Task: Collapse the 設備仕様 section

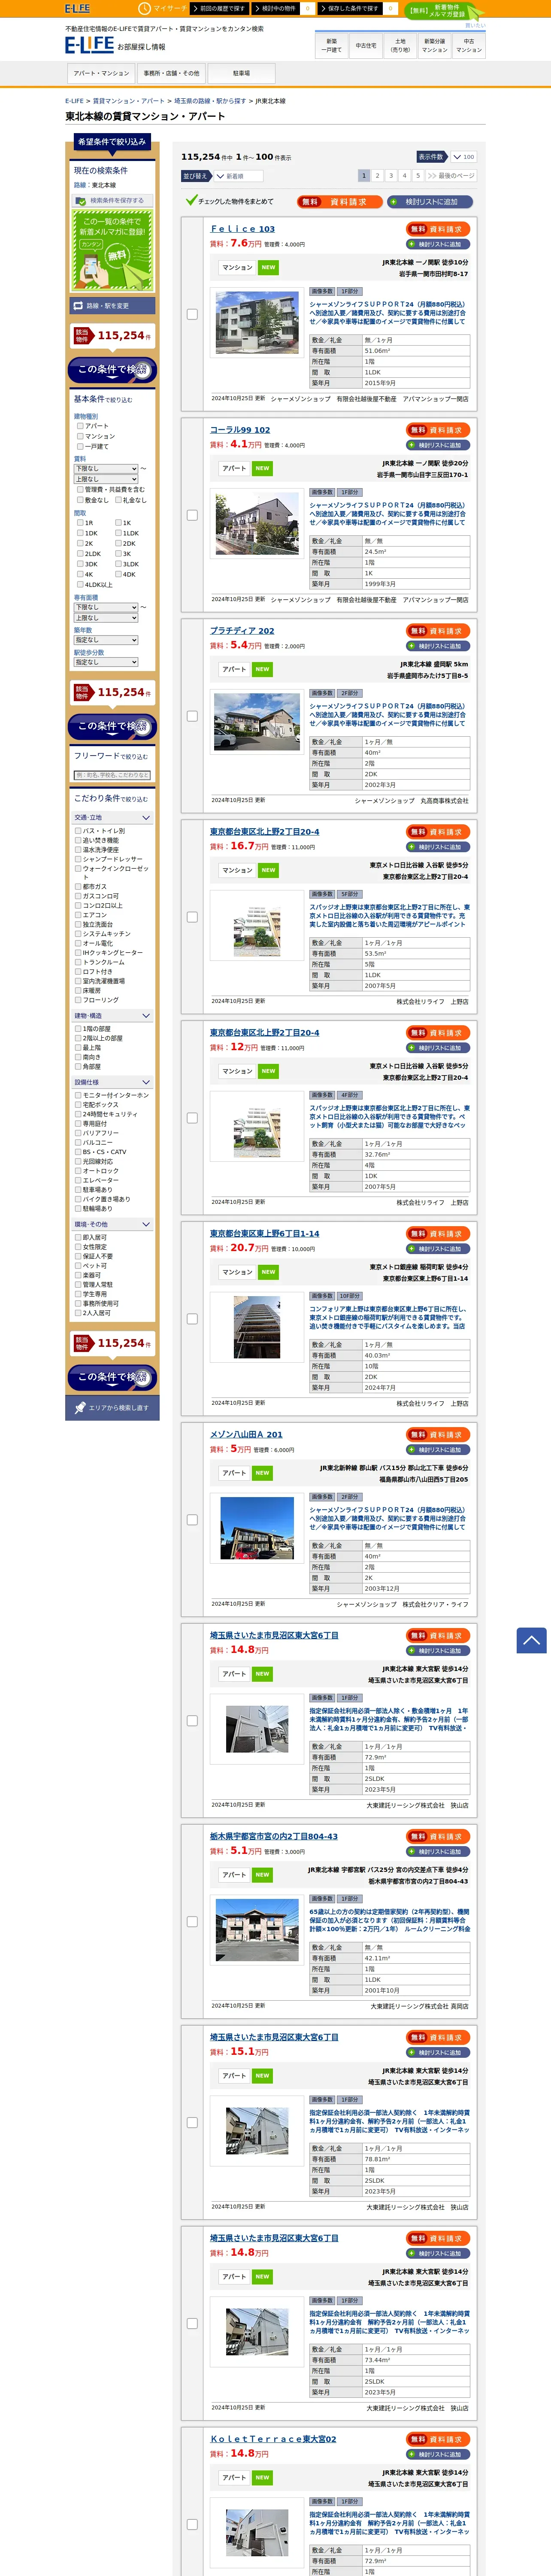Action: point(112,1082)
